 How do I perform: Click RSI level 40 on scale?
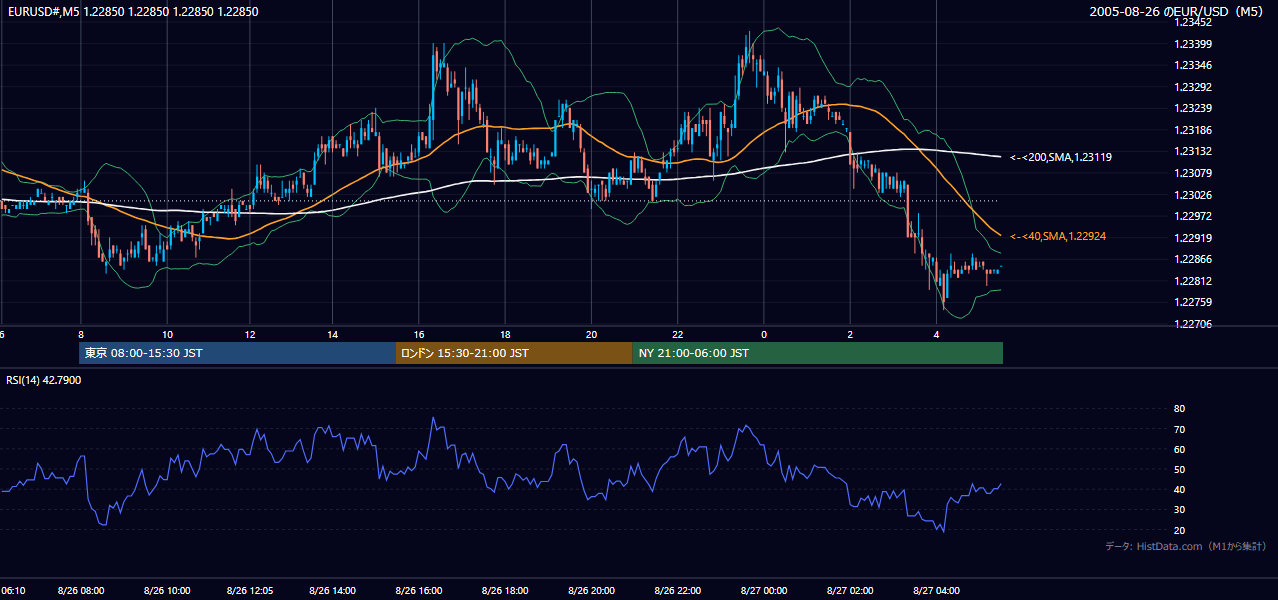1179,489
